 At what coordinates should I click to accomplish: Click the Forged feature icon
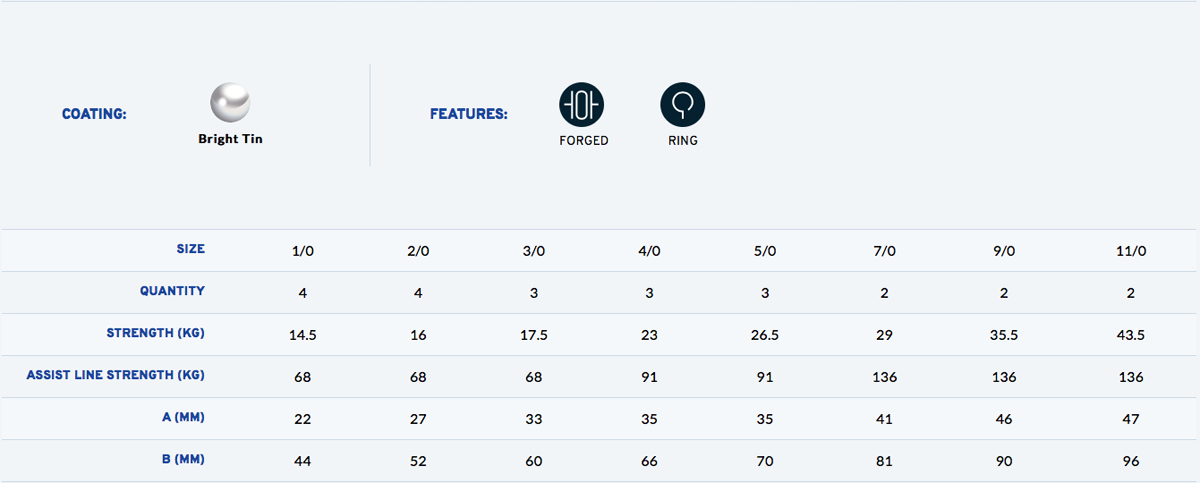581,104
